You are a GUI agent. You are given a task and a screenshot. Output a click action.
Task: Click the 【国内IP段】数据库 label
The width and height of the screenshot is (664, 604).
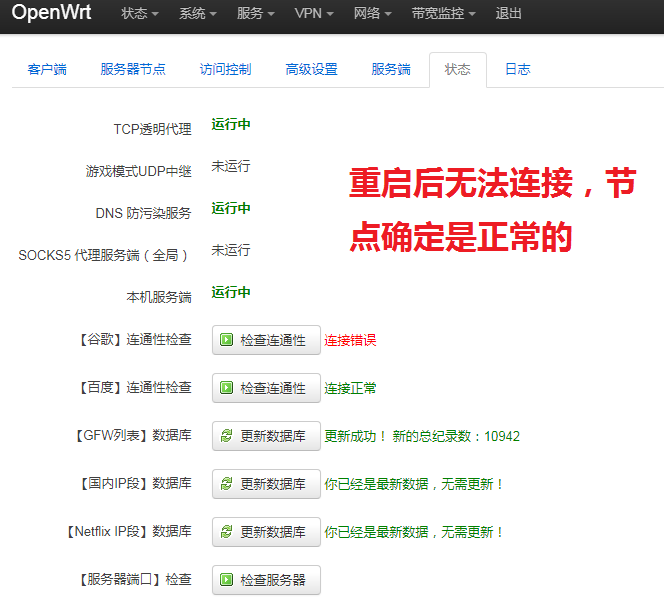134,483
